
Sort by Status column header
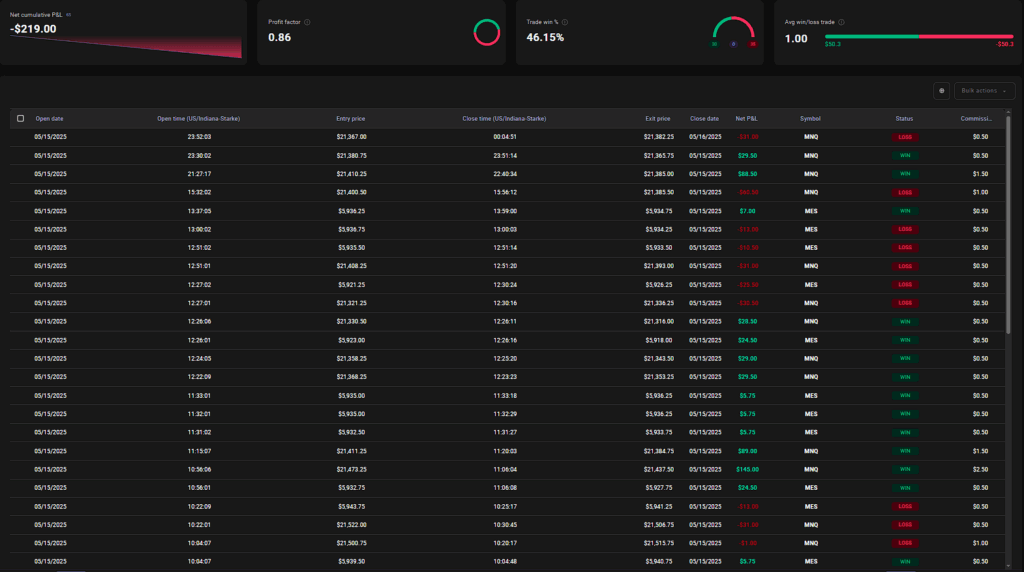click(x=904, y=119)
